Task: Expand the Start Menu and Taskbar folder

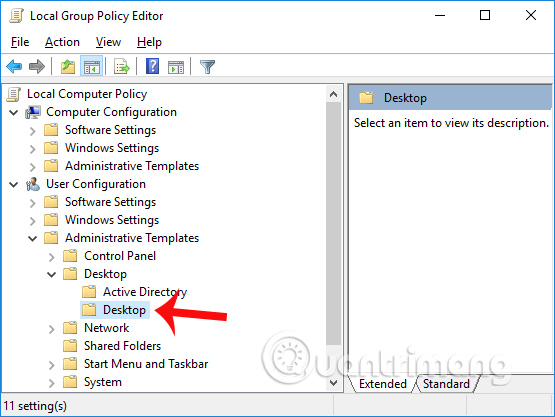Action: pos(52,365)
